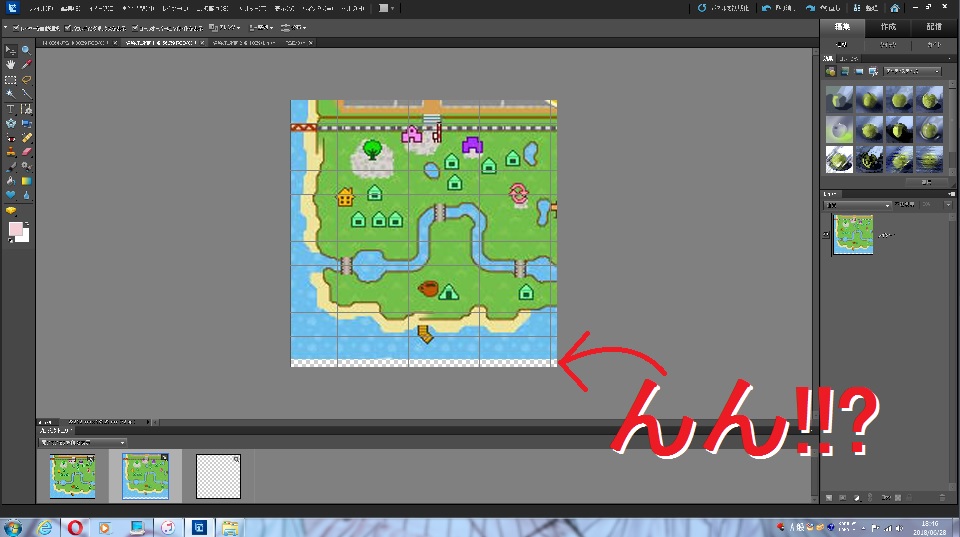Close the first document tab
Screen dimensions: 960x537
click(x=115, y=43)
